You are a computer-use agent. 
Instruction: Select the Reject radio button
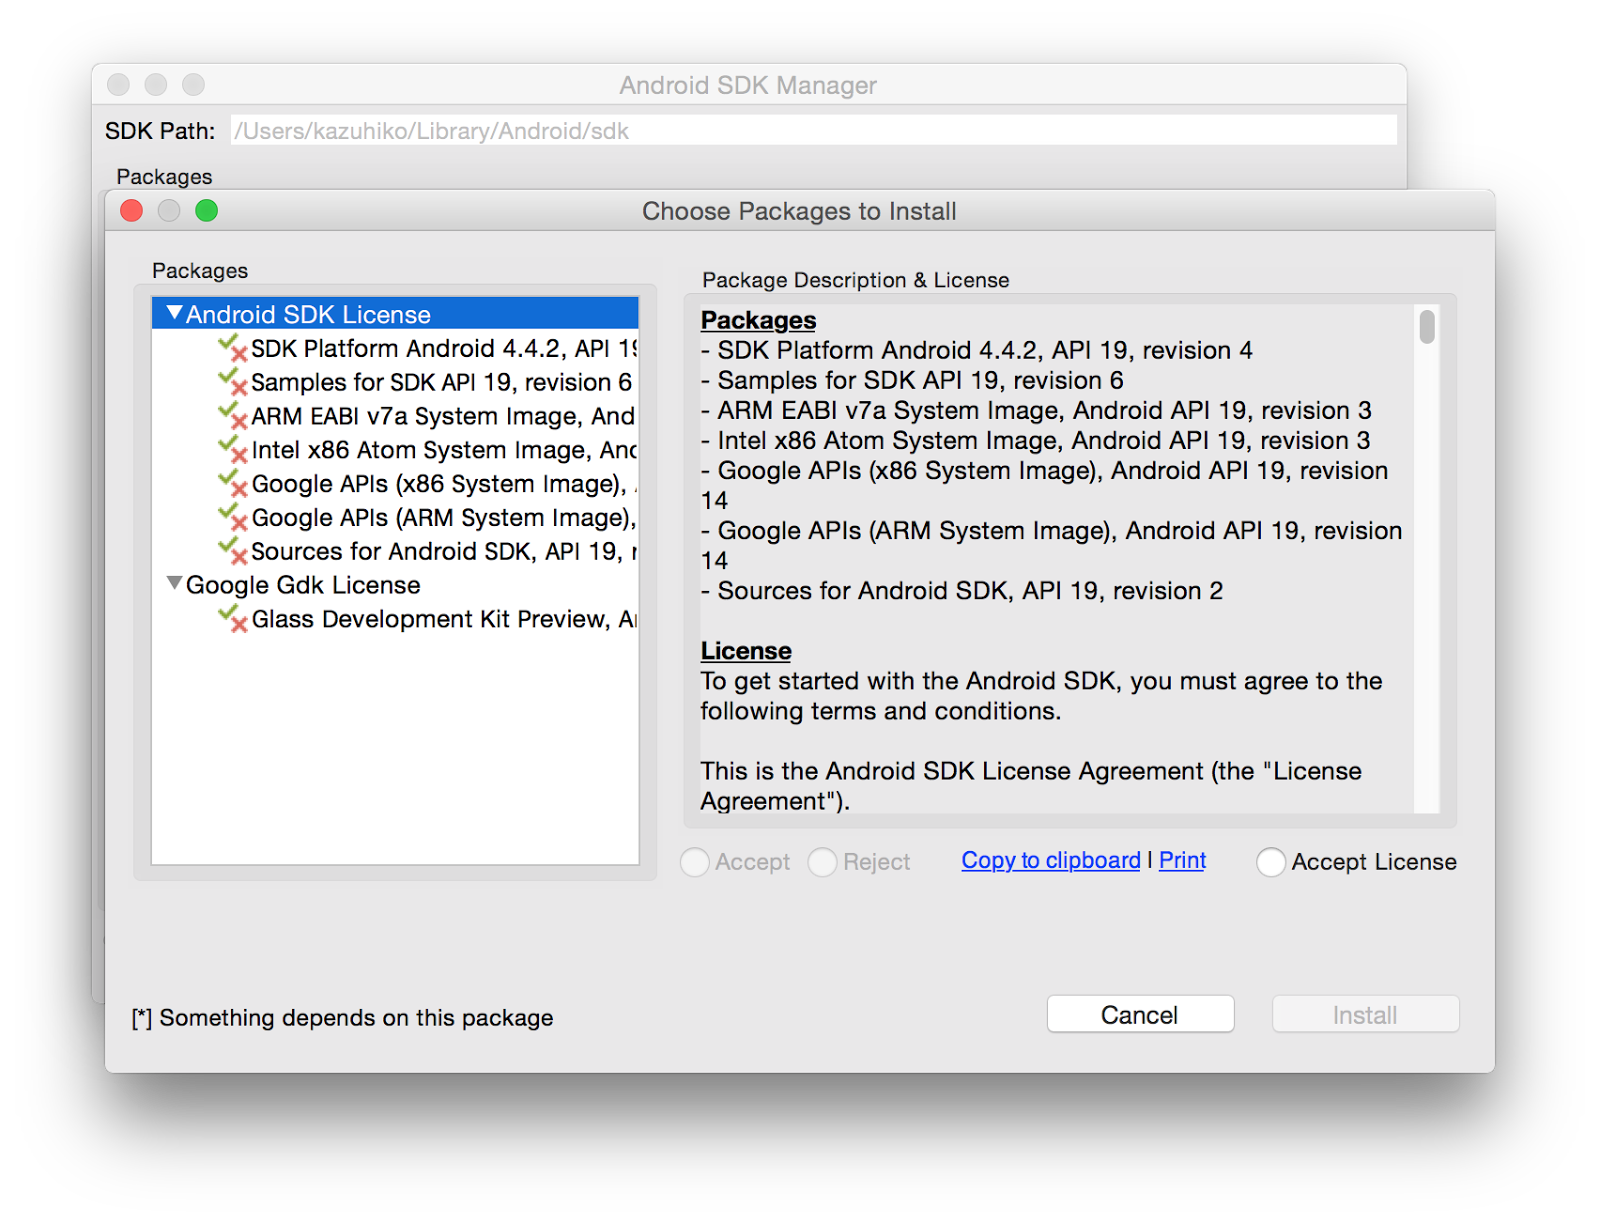click(822, 862)
